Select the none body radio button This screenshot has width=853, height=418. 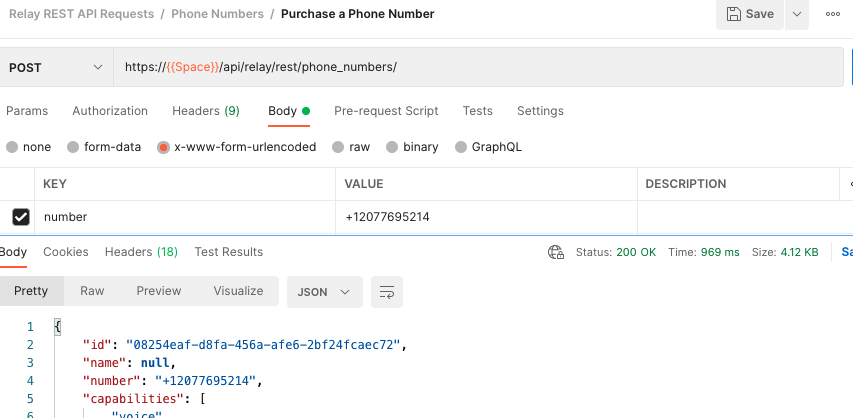pyautogui.click(x=12, y=147)
